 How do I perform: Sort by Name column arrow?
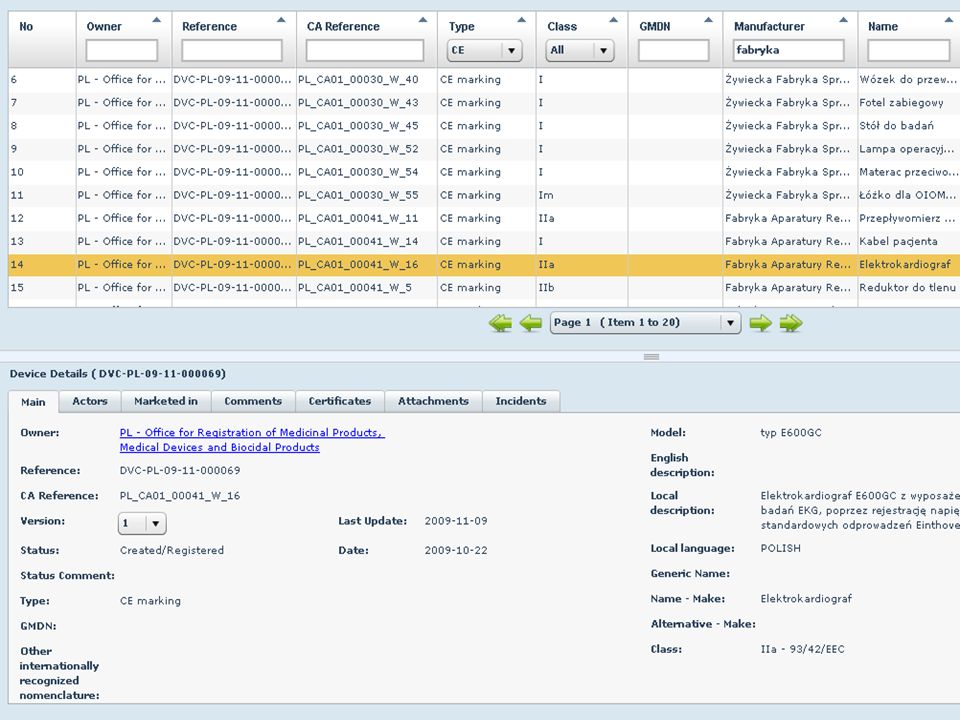point(949,20)
